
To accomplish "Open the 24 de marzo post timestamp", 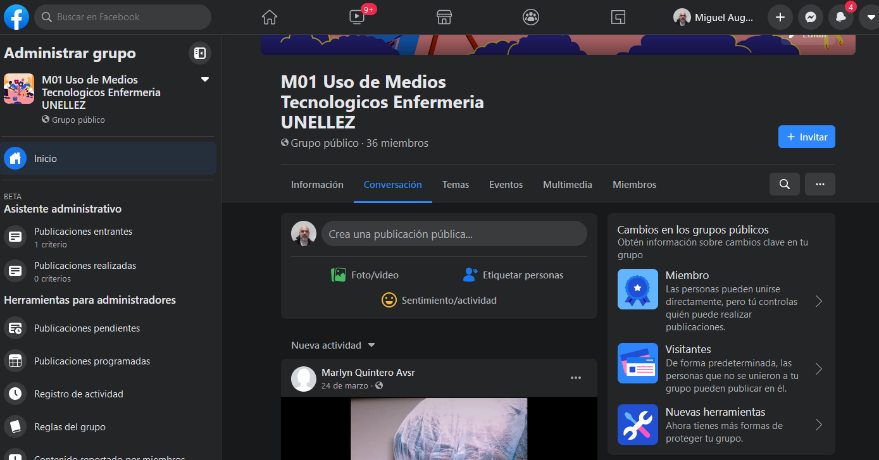I will [x=344, y=385].
